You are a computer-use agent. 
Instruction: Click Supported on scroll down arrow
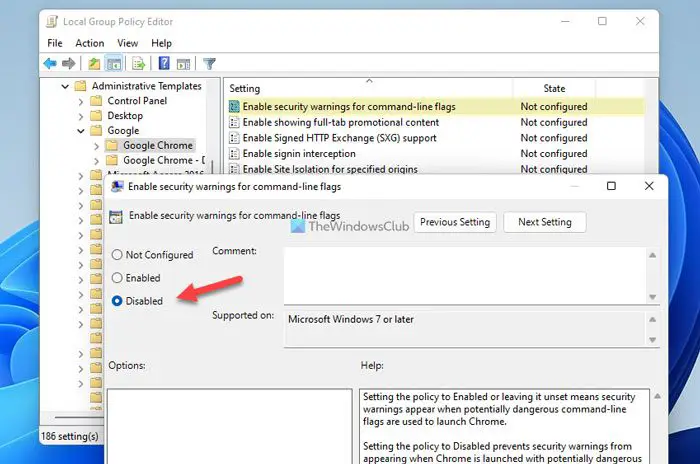click(x=653, y=340)
